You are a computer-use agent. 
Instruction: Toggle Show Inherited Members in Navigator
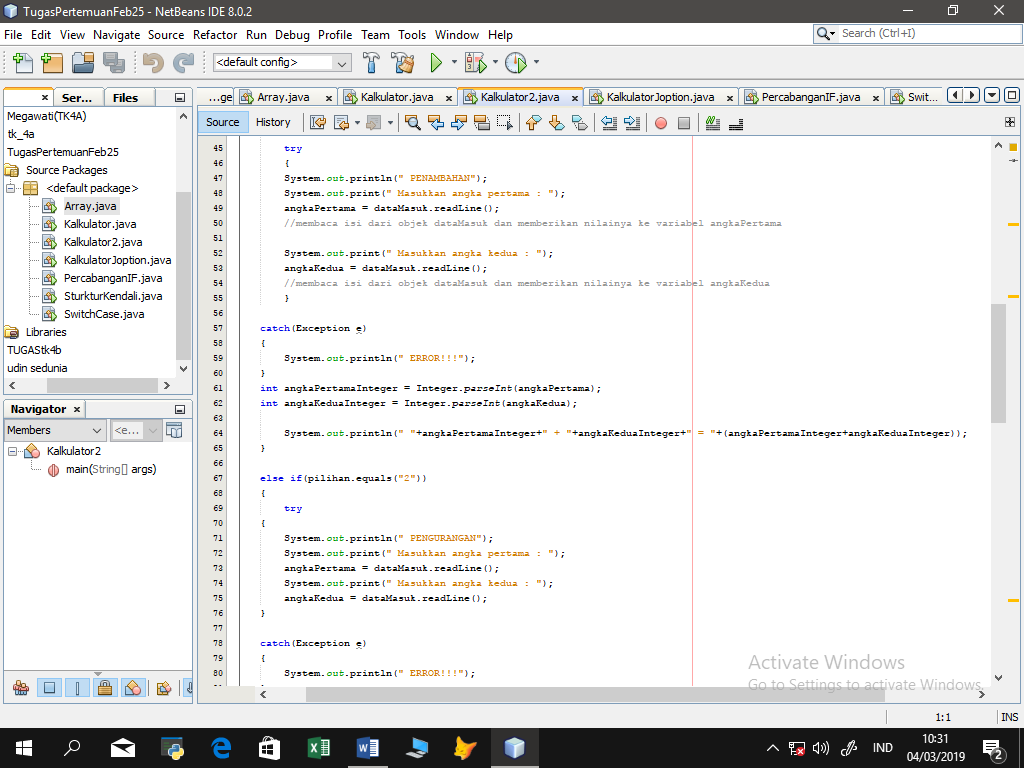tap(21, 688)
